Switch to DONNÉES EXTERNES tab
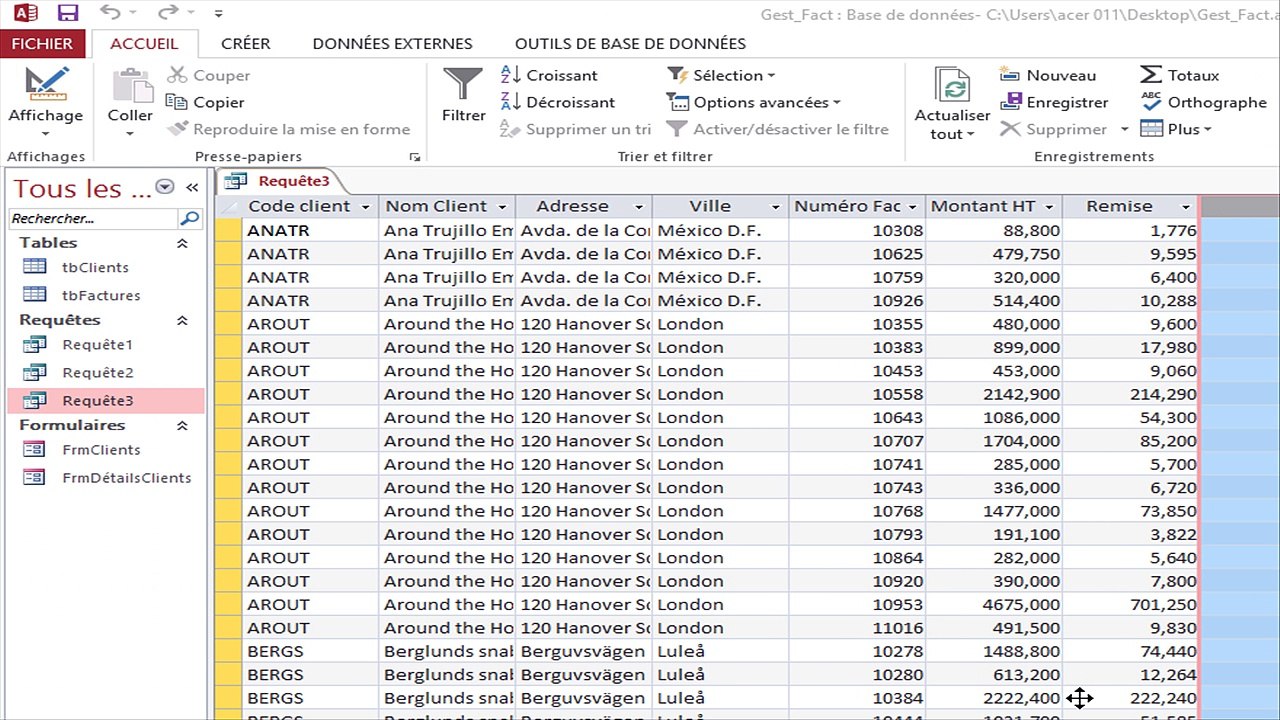Image resolution: width=1280 pixels, height=720 pixels. tap(393, 43)
